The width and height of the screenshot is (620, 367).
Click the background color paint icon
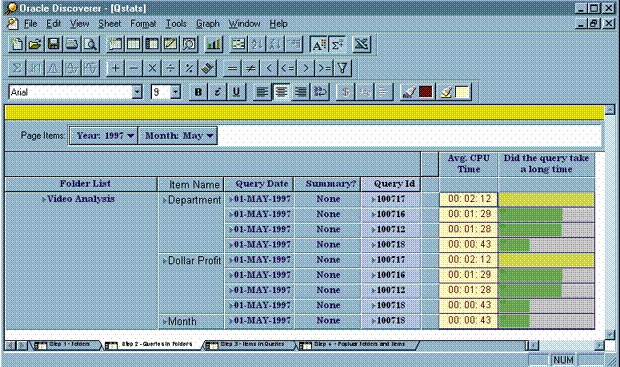tap(446, 92)
